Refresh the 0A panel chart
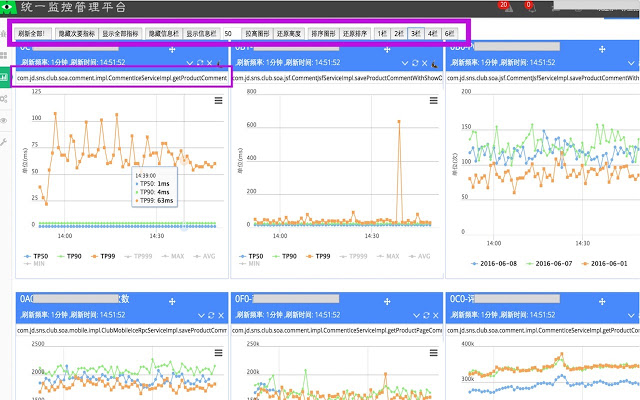 [x=211, y=315]
